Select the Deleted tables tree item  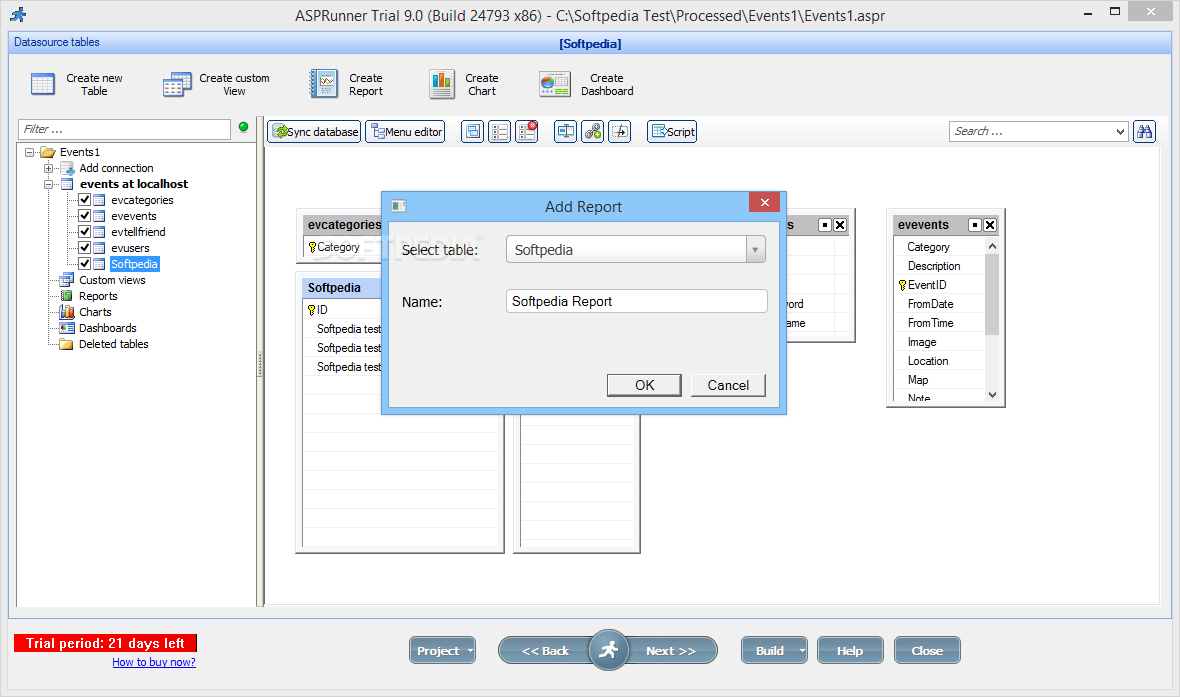point(114,344)
